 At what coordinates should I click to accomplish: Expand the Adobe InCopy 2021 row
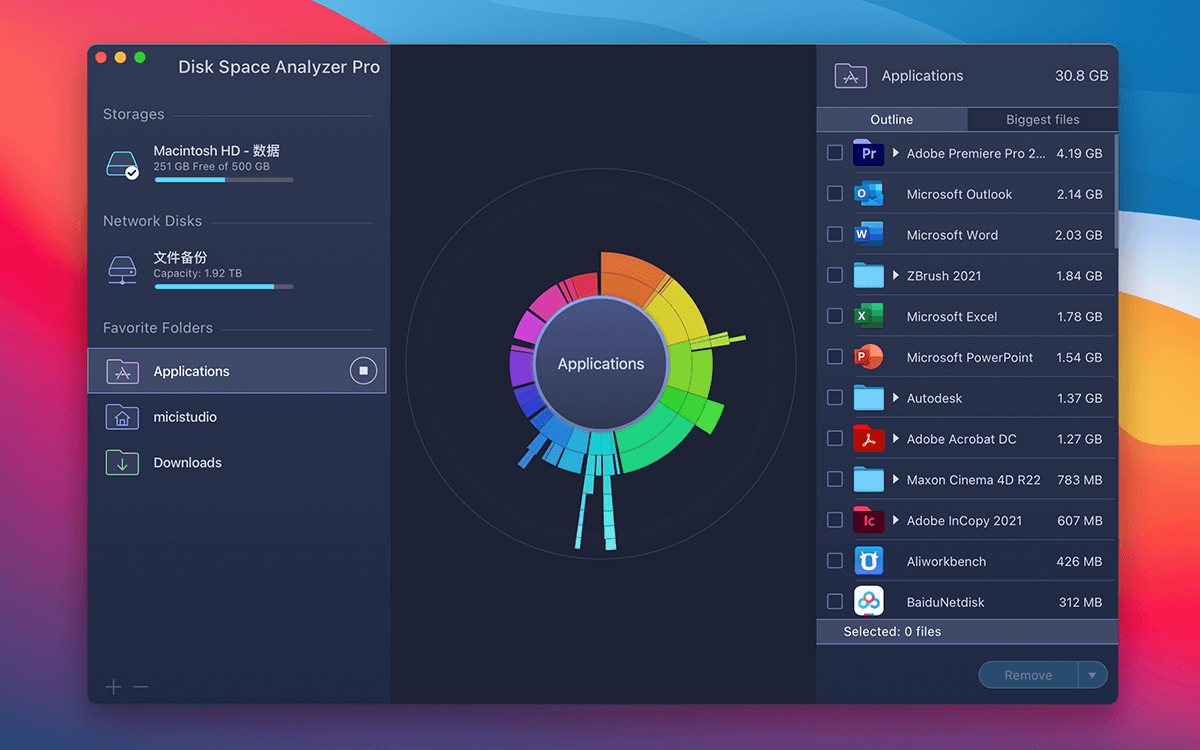[896, 520]
